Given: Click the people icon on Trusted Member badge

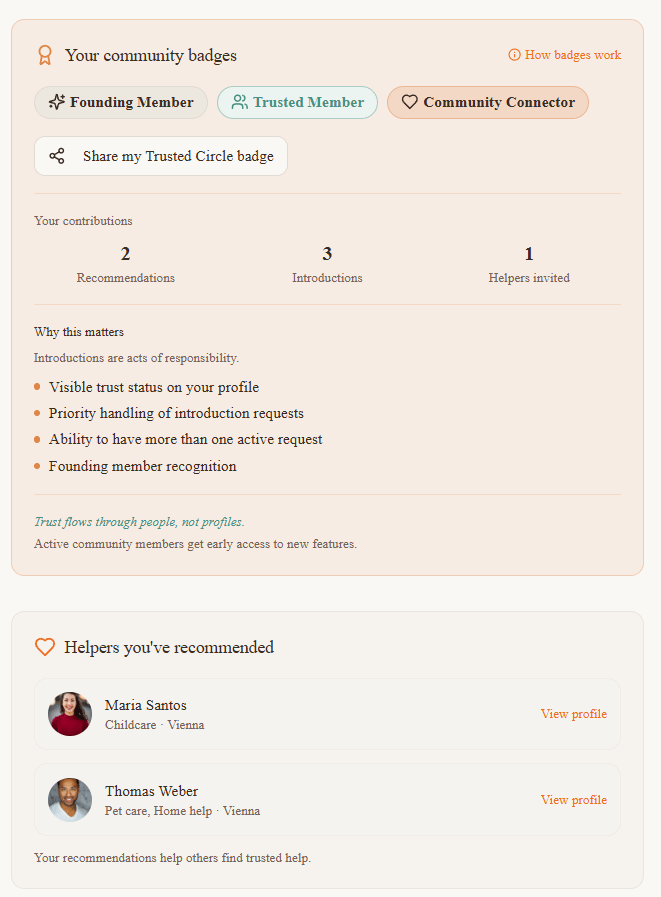Looking at the screenshot, I should [239, 102].
